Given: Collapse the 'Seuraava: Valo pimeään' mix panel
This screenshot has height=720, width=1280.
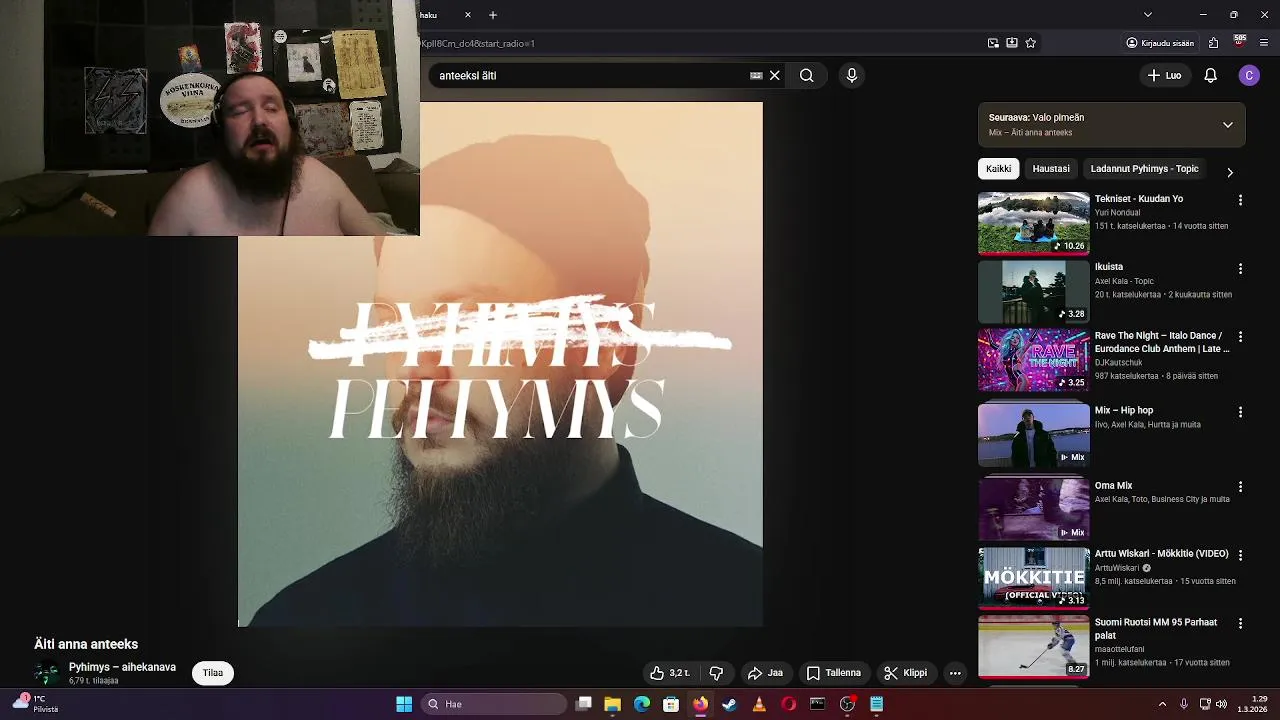Looking at the screenshot, I should coord(1228,125).
